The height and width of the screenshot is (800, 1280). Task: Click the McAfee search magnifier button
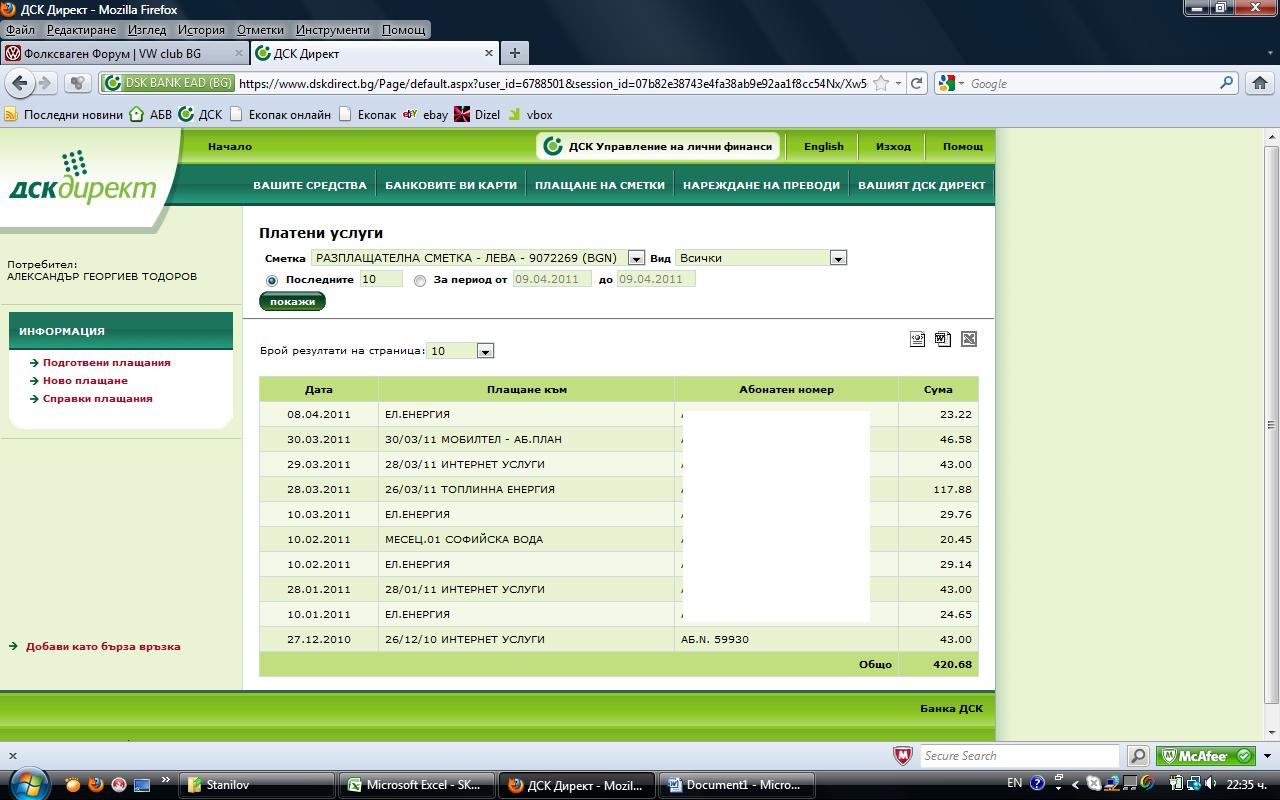click(1138, 756)
